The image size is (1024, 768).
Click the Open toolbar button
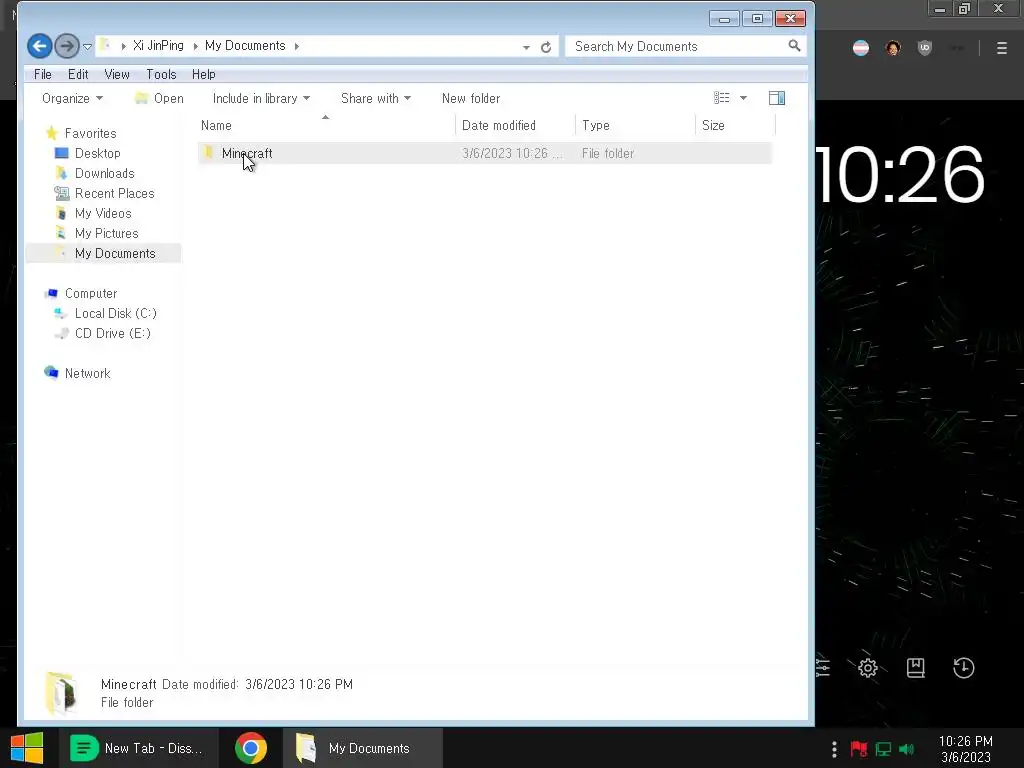click(x=159, y=99)
